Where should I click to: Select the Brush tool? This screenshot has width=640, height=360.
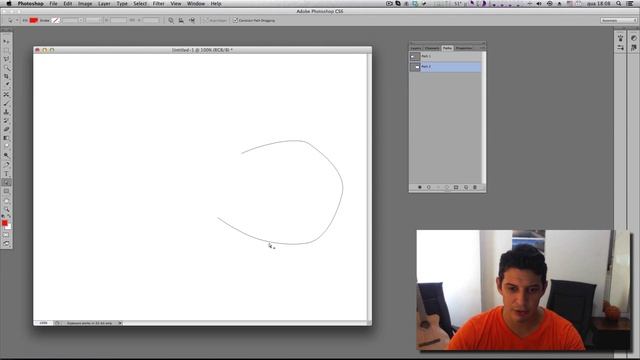coord(6,103)
